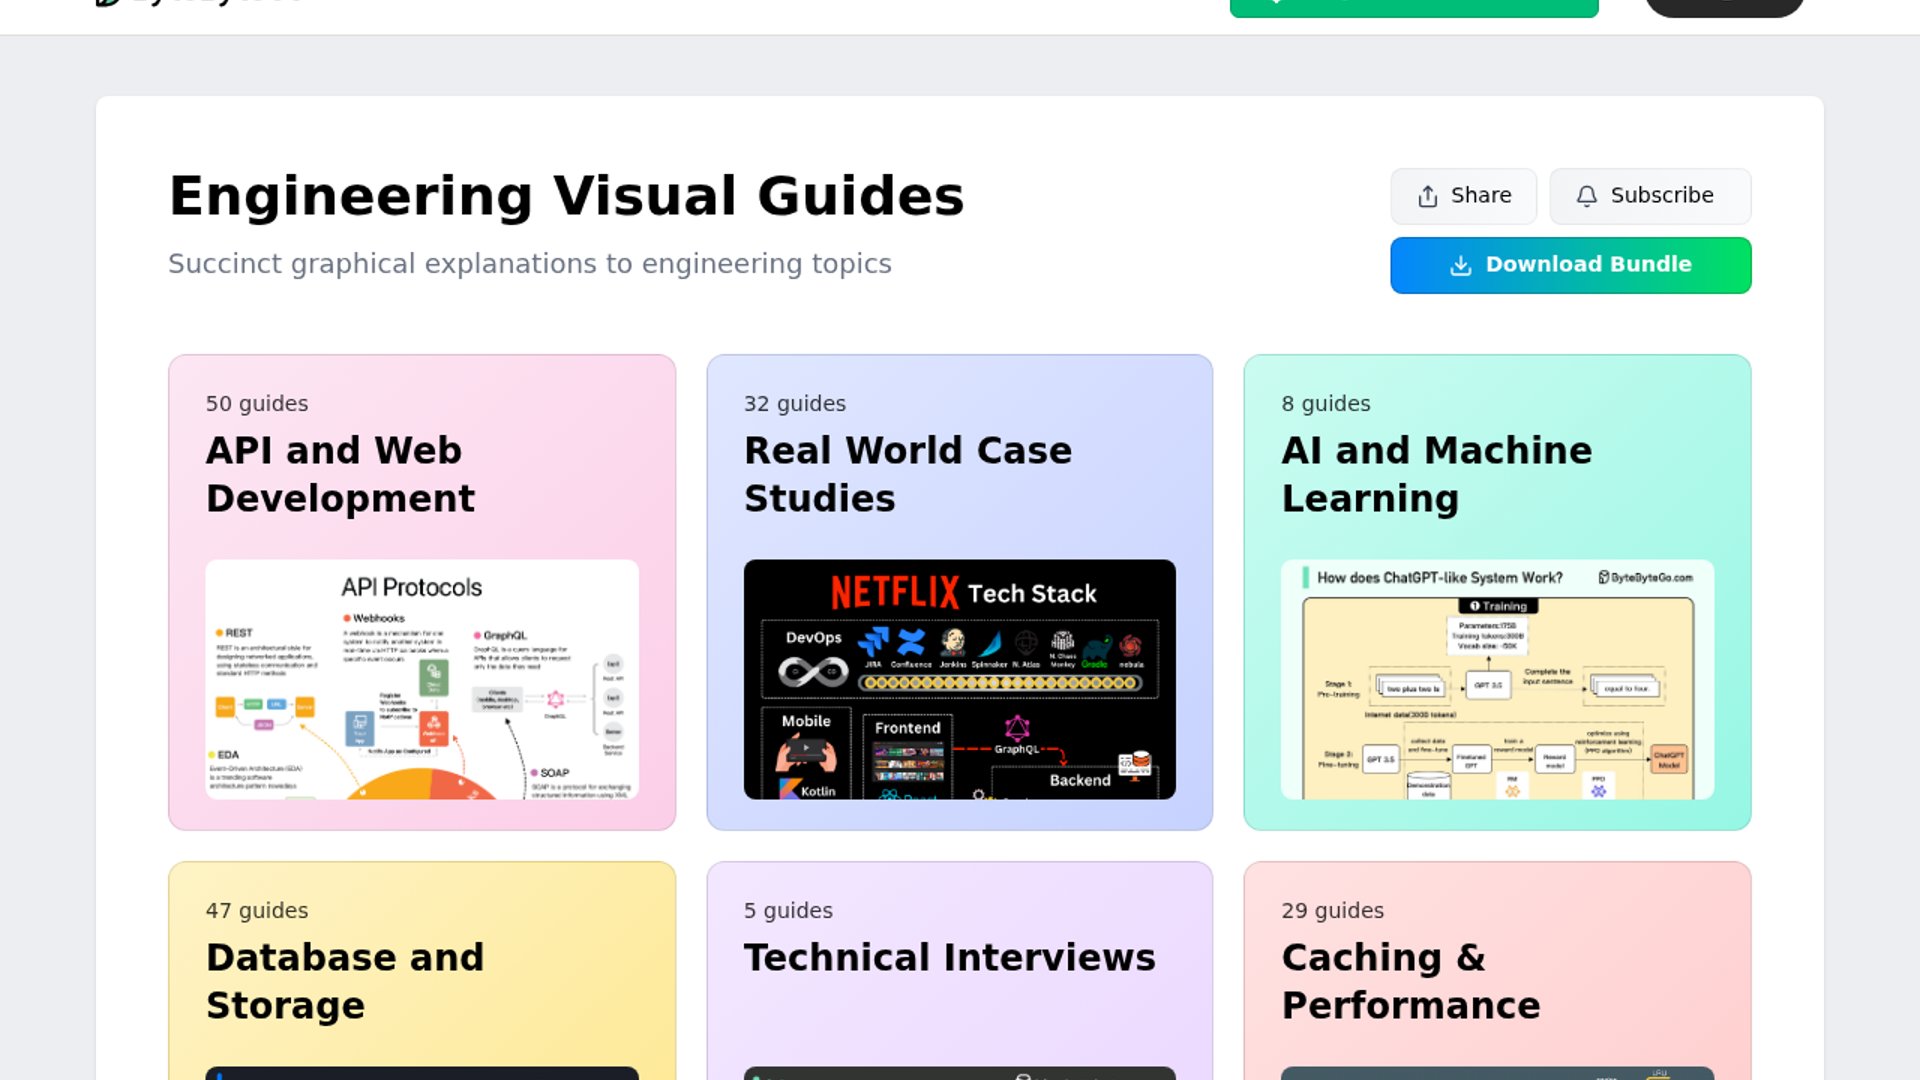The width and height of the screenshot is (1920, 1080).
Task: Click the download arrow icon
Action: [x=1461, y=265]
